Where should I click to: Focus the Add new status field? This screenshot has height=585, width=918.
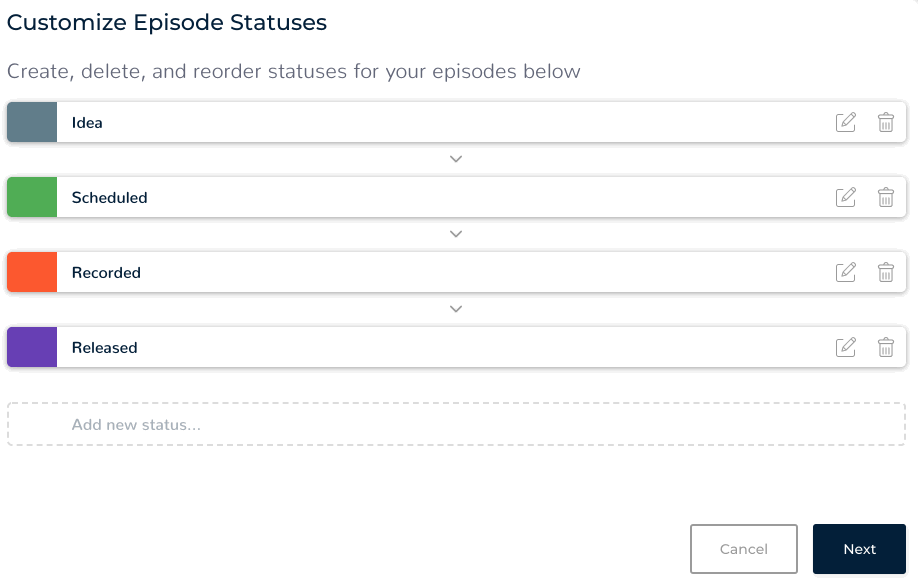(456, 425)
